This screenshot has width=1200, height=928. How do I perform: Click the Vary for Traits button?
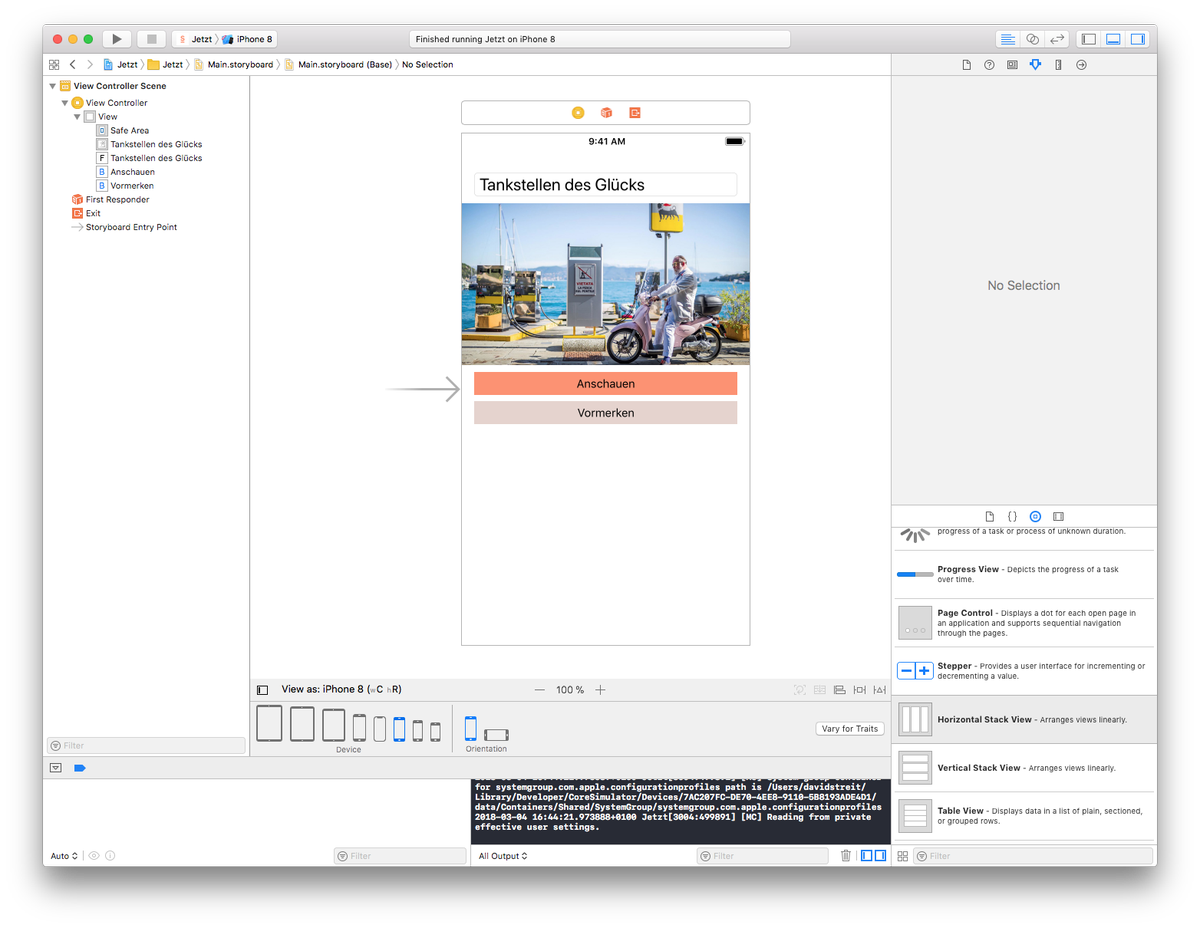coord(849,728)
